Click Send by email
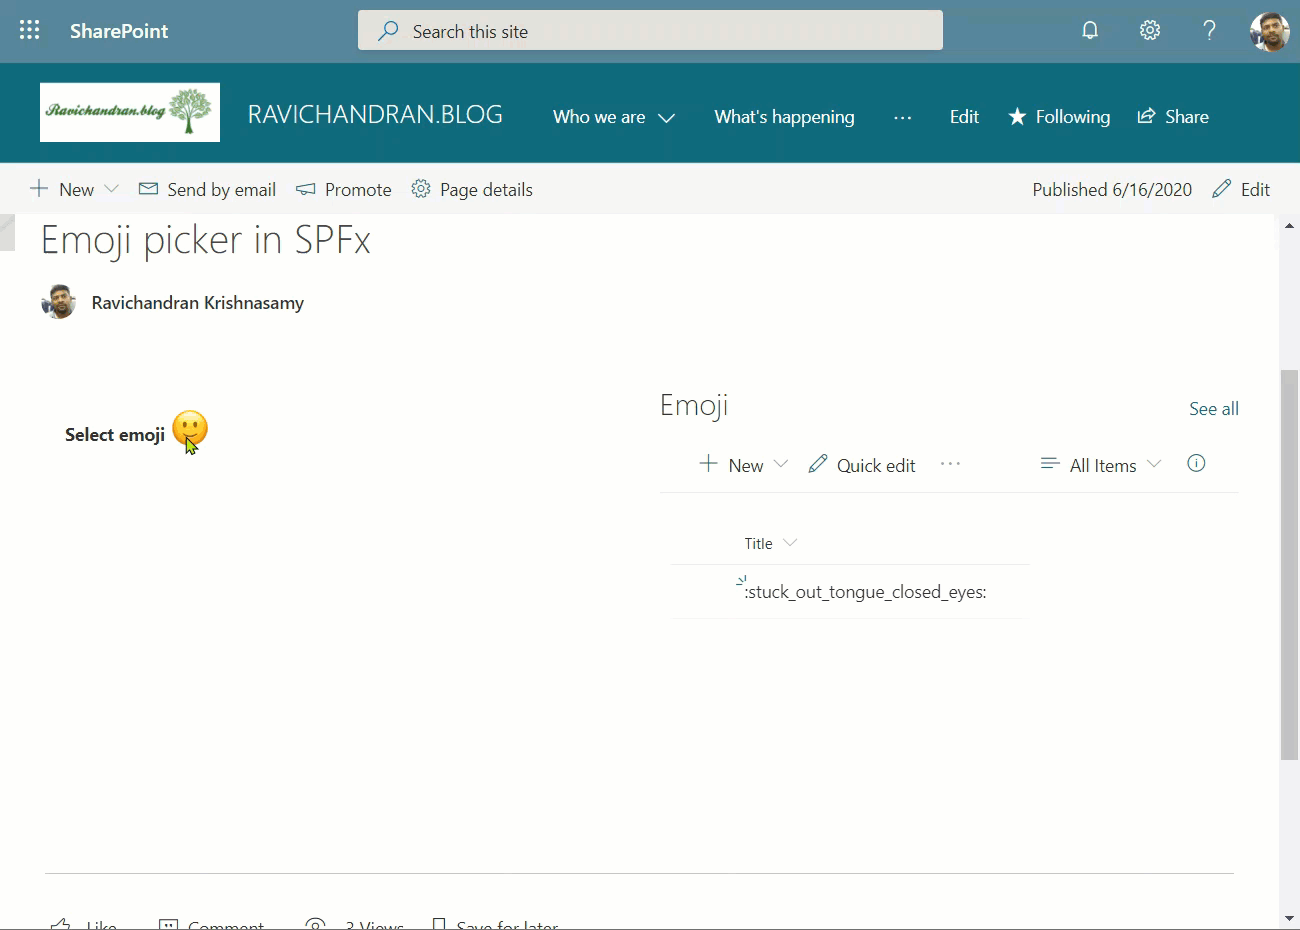Image resolution: width=1300 pixels, height=930 pixels. coord(207,189)
